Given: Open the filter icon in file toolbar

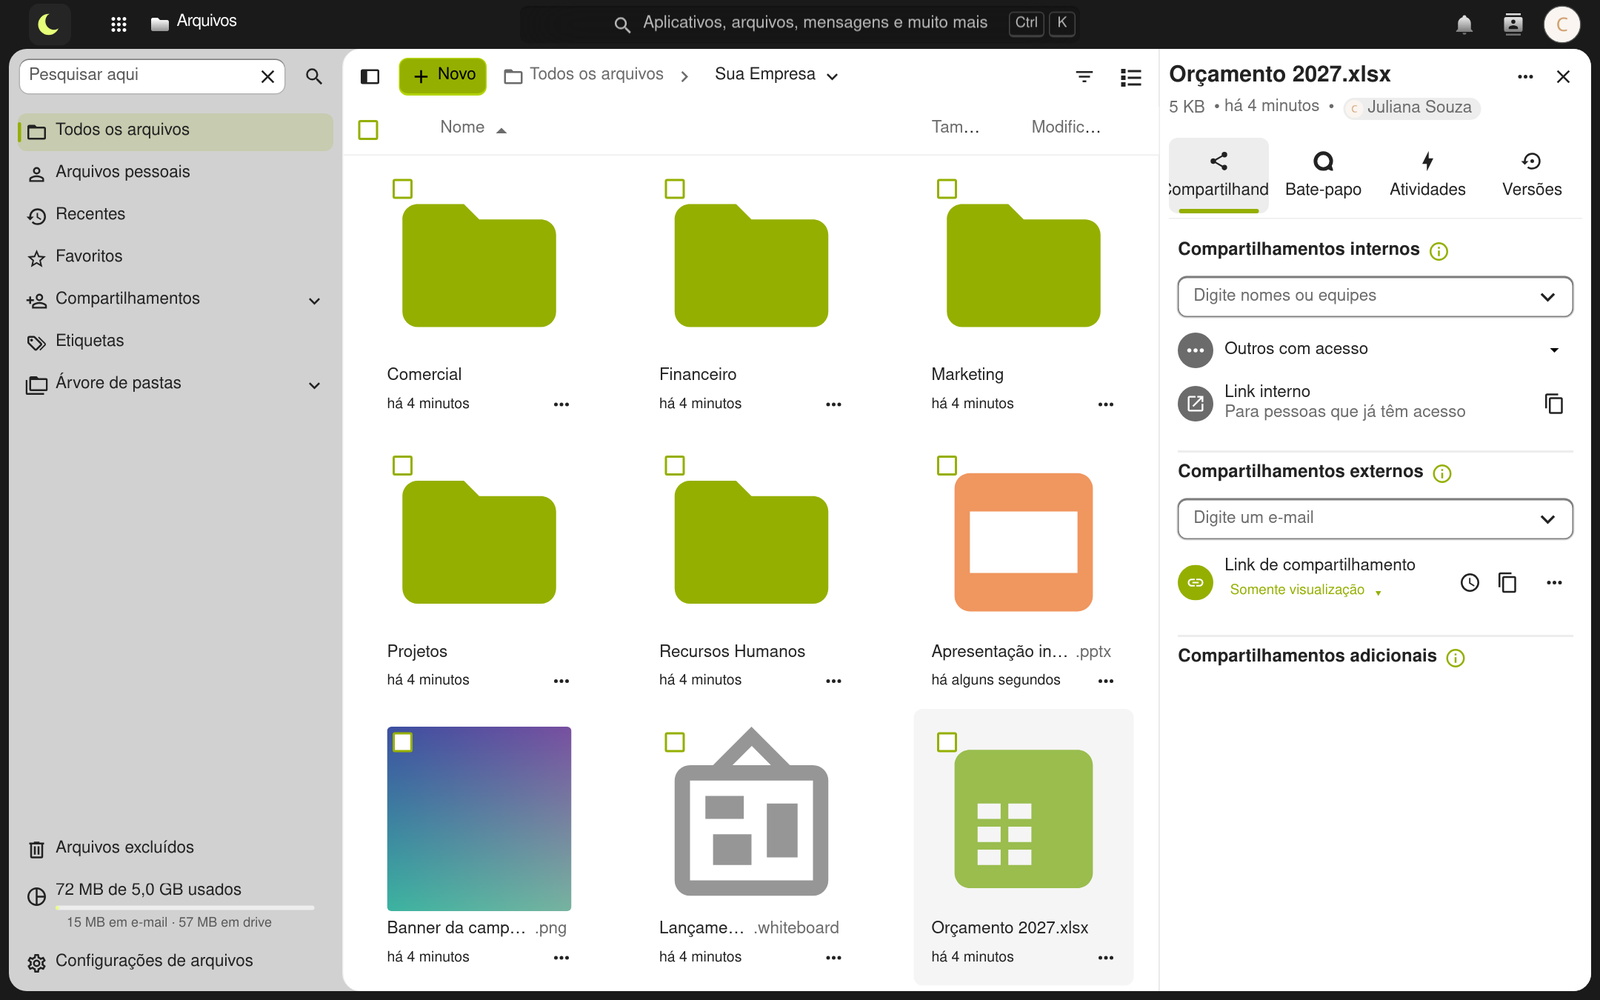Looking at the screenshot, I should pos(1084,76).
